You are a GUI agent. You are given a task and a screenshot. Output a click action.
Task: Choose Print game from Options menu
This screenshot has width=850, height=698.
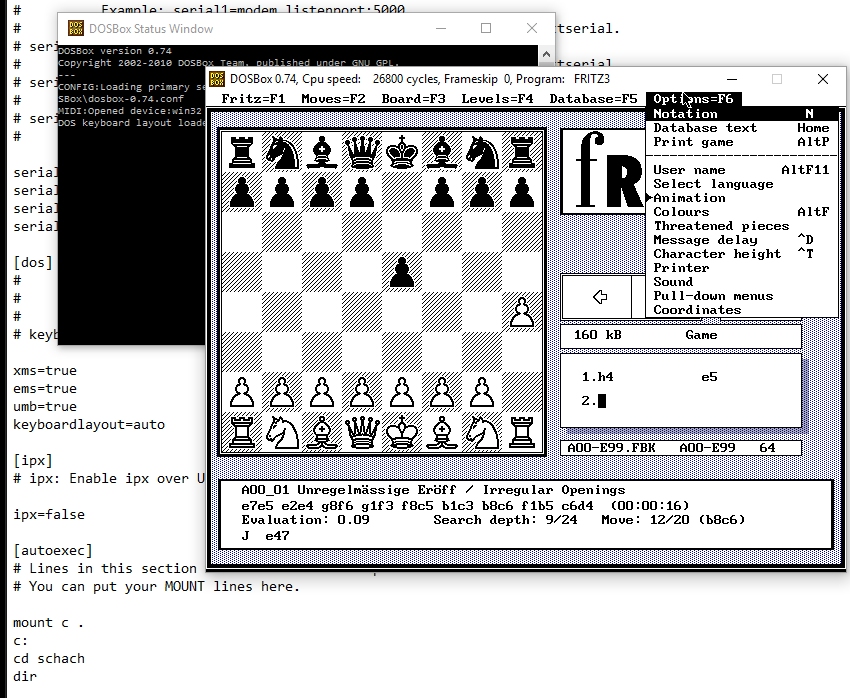pos(693,142)
